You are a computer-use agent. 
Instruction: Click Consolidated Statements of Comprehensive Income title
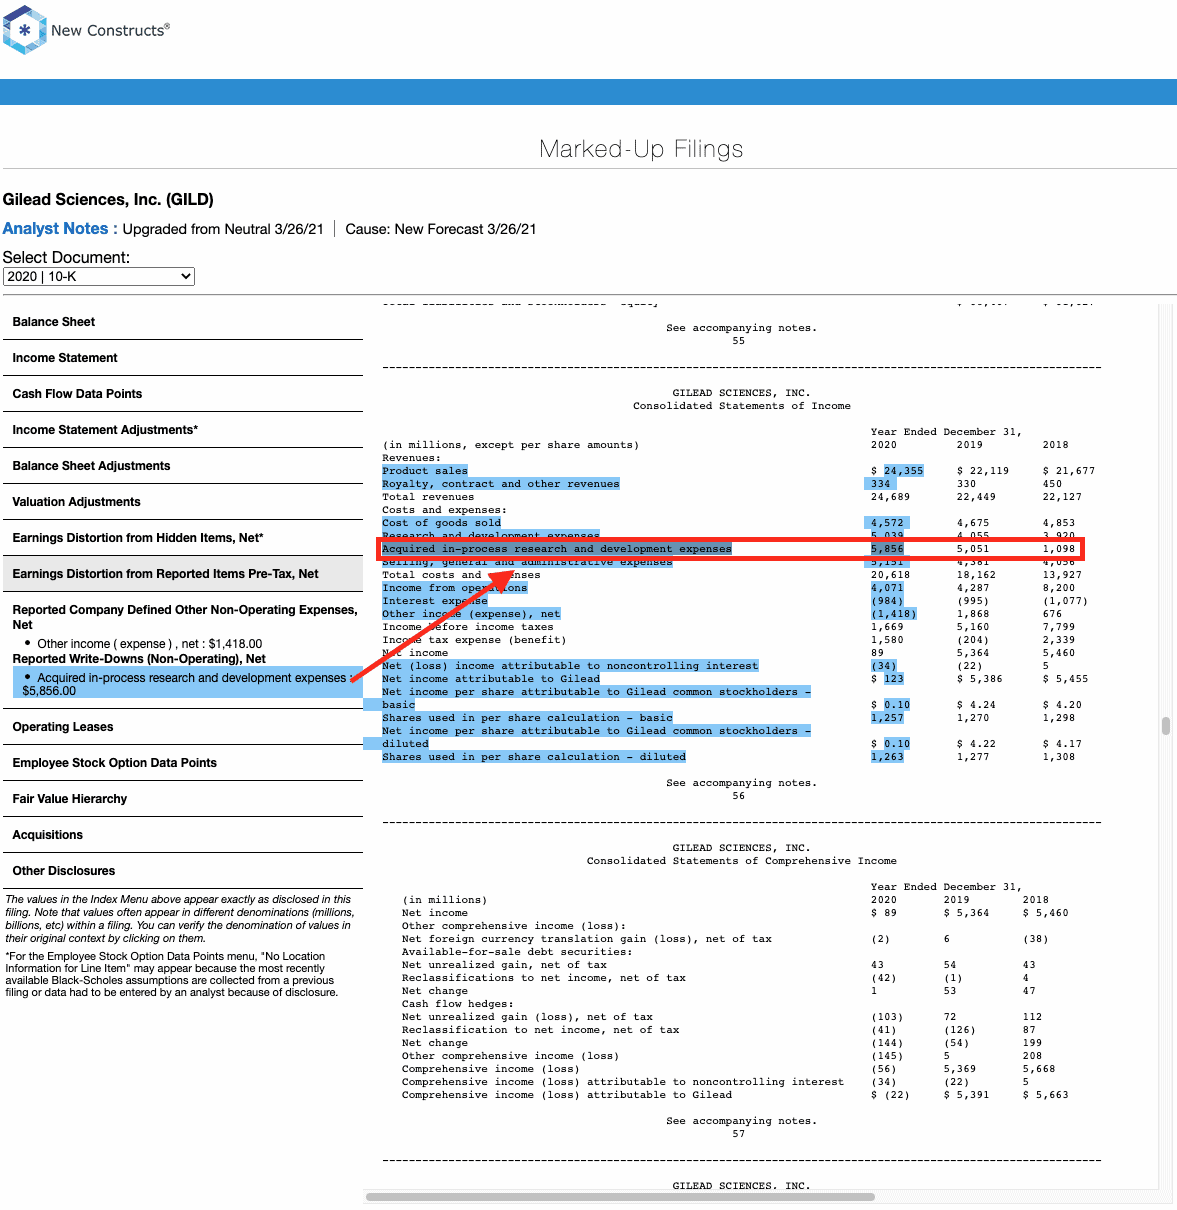[x=742, y=861]
